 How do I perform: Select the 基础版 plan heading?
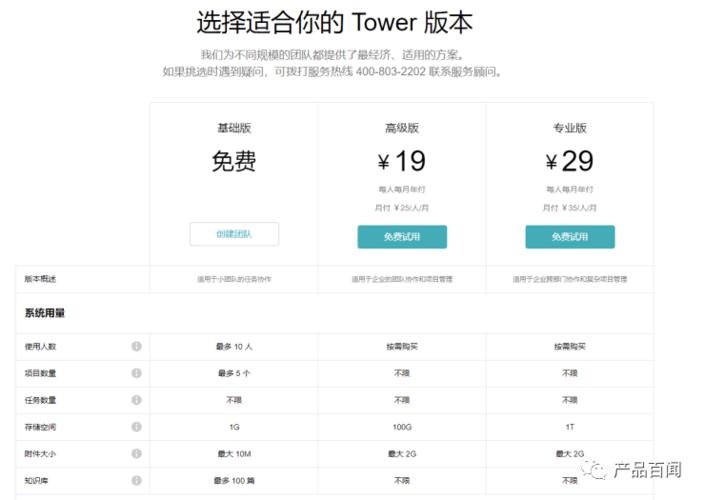[234, 128]
